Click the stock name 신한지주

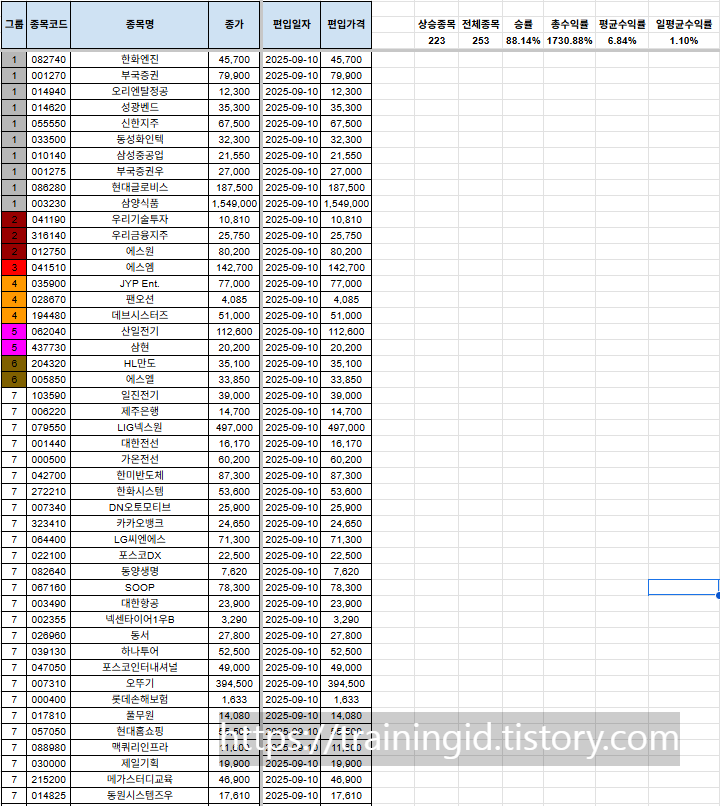[139, 123]
